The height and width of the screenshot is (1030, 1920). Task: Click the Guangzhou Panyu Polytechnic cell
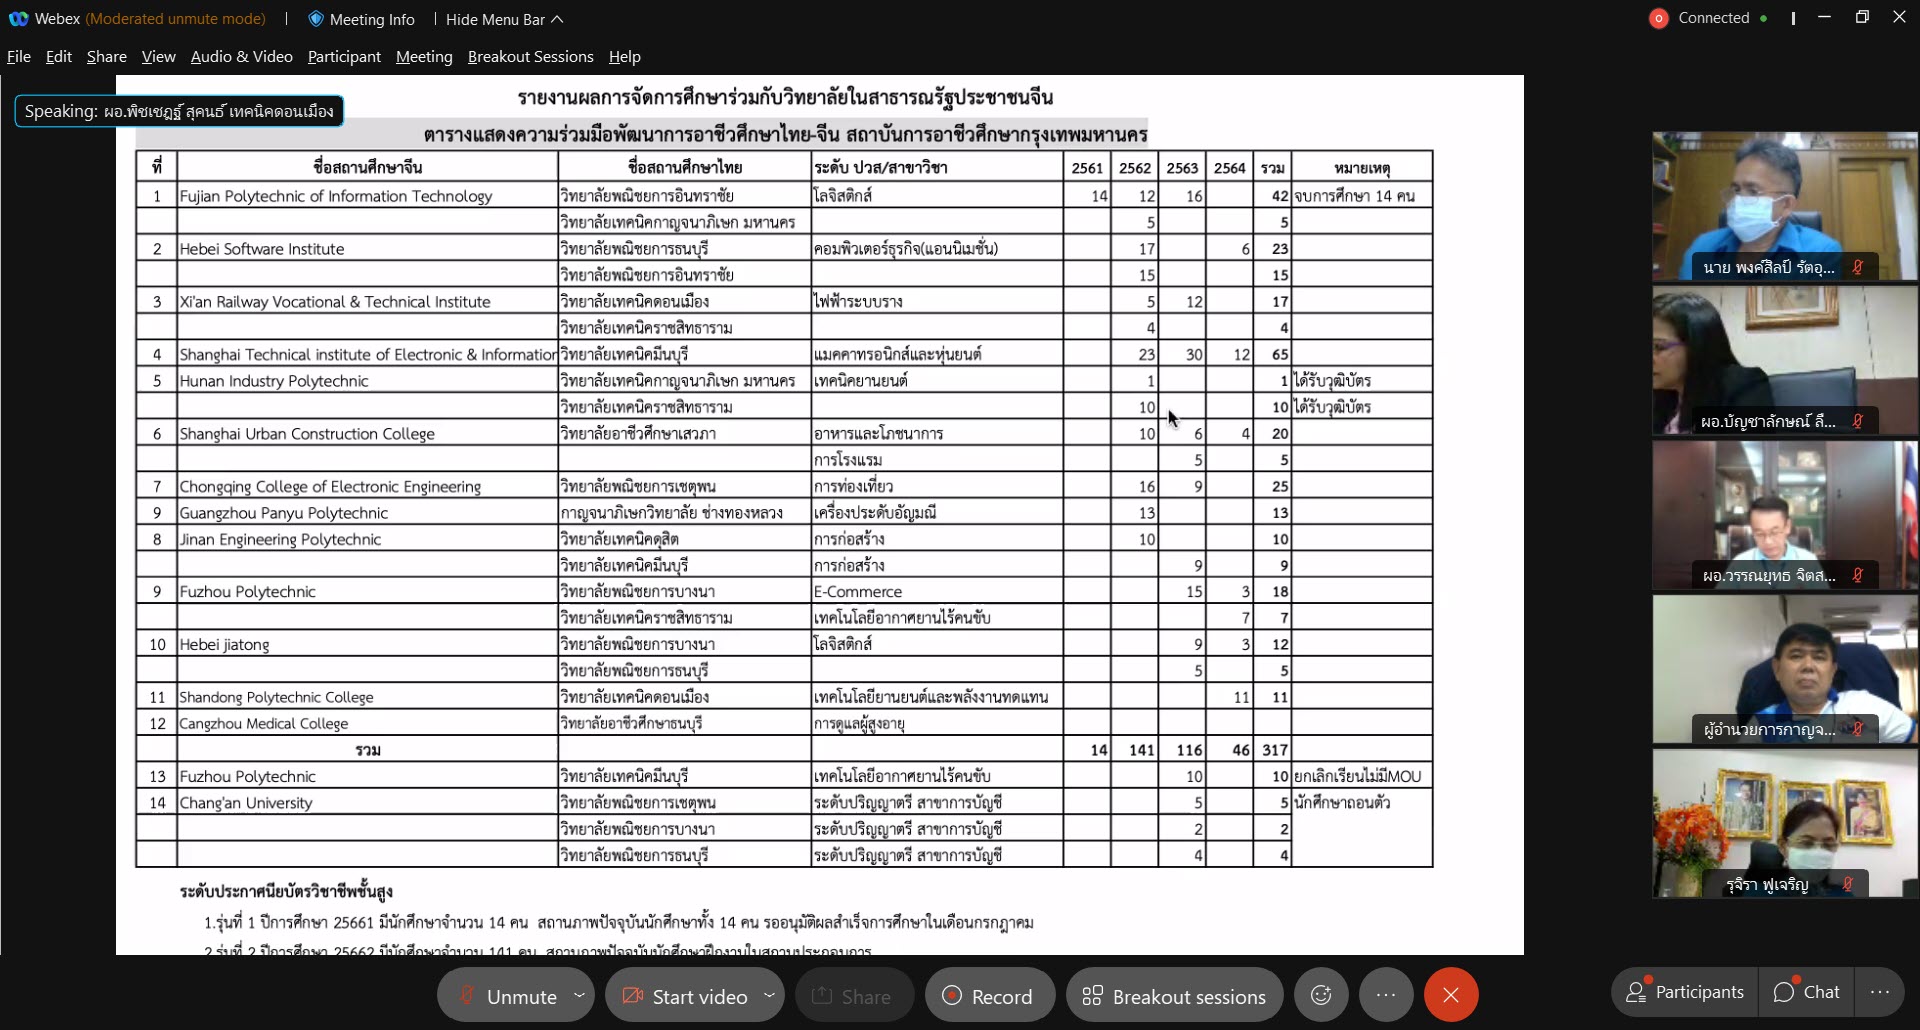click(x=367, y=513)
